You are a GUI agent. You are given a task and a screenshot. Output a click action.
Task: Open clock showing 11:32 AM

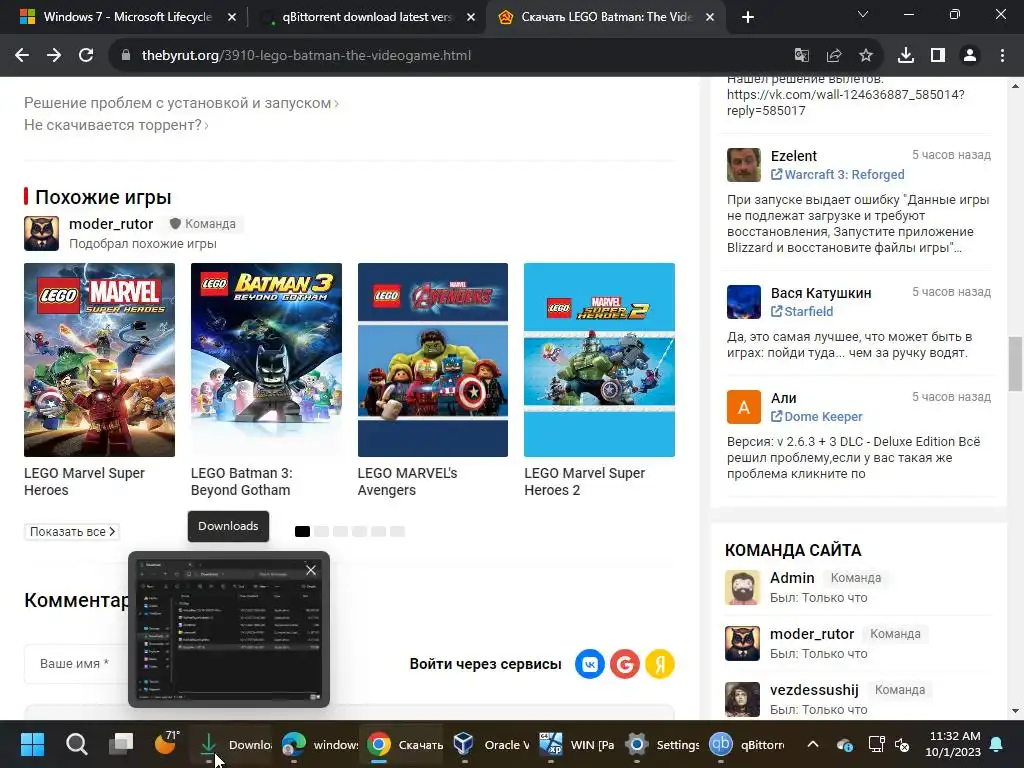[953, 744]
